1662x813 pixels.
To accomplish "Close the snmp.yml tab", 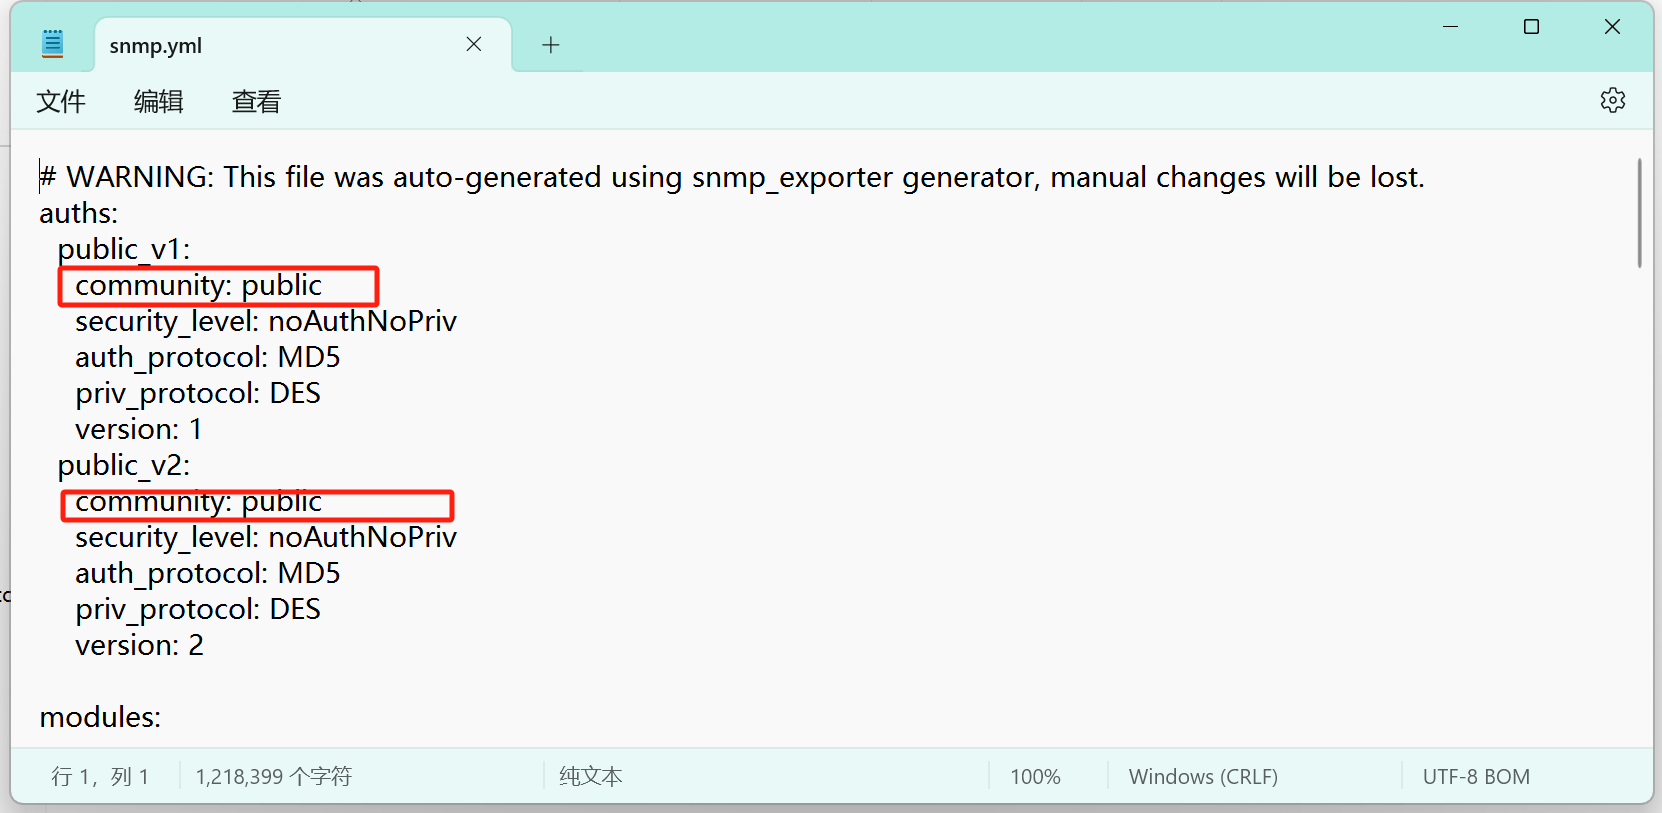I will [474, 44].
